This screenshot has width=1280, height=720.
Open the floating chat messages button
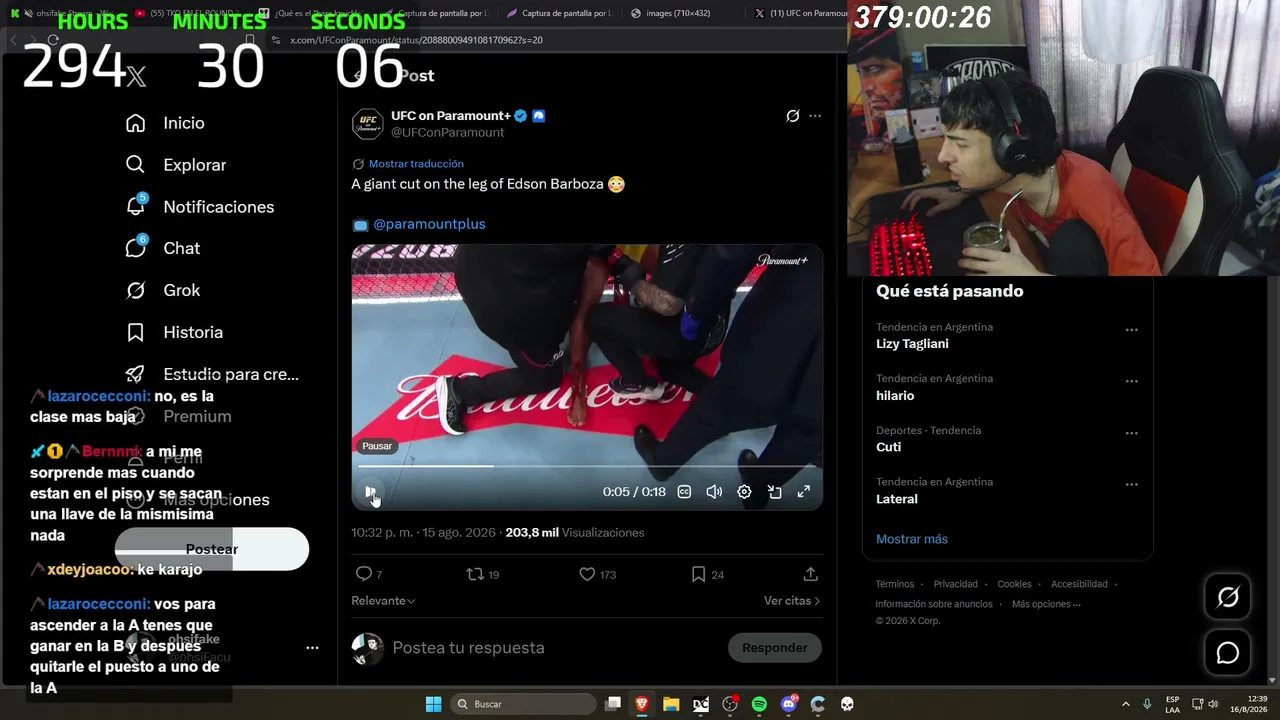[1228, 653]
